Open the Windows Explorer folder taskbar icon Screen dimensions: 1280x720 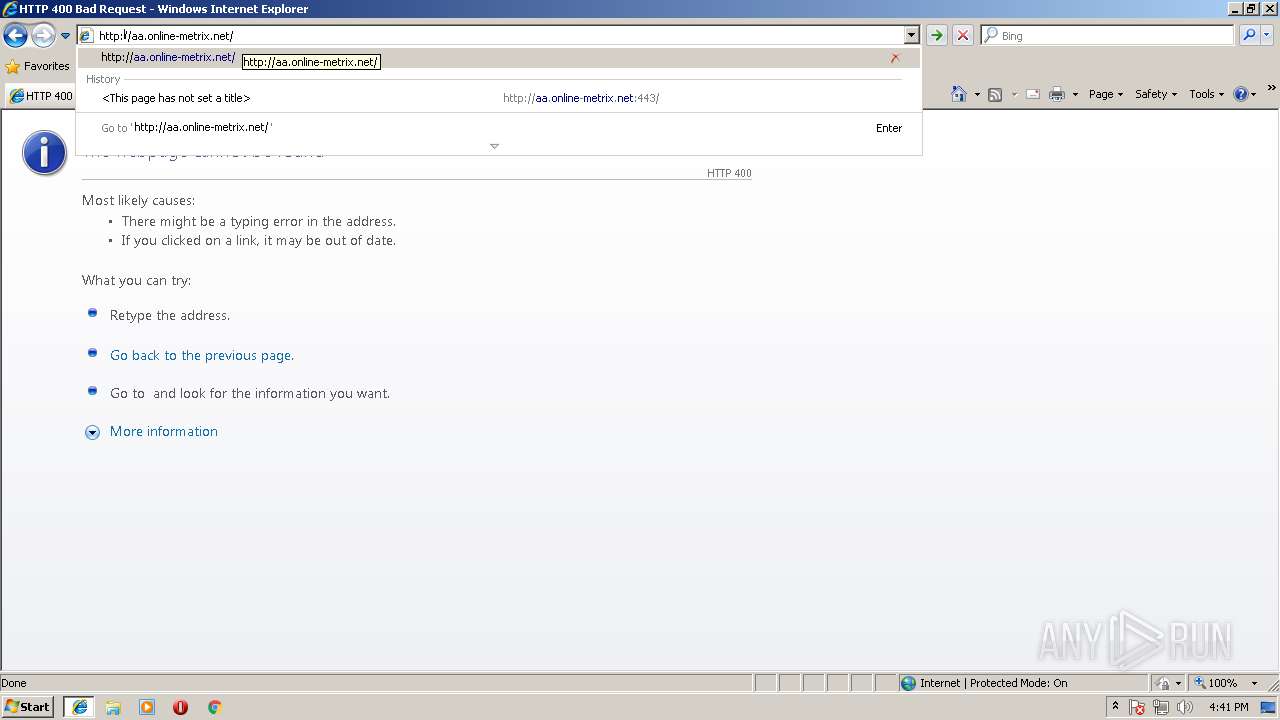click(113, 707)
